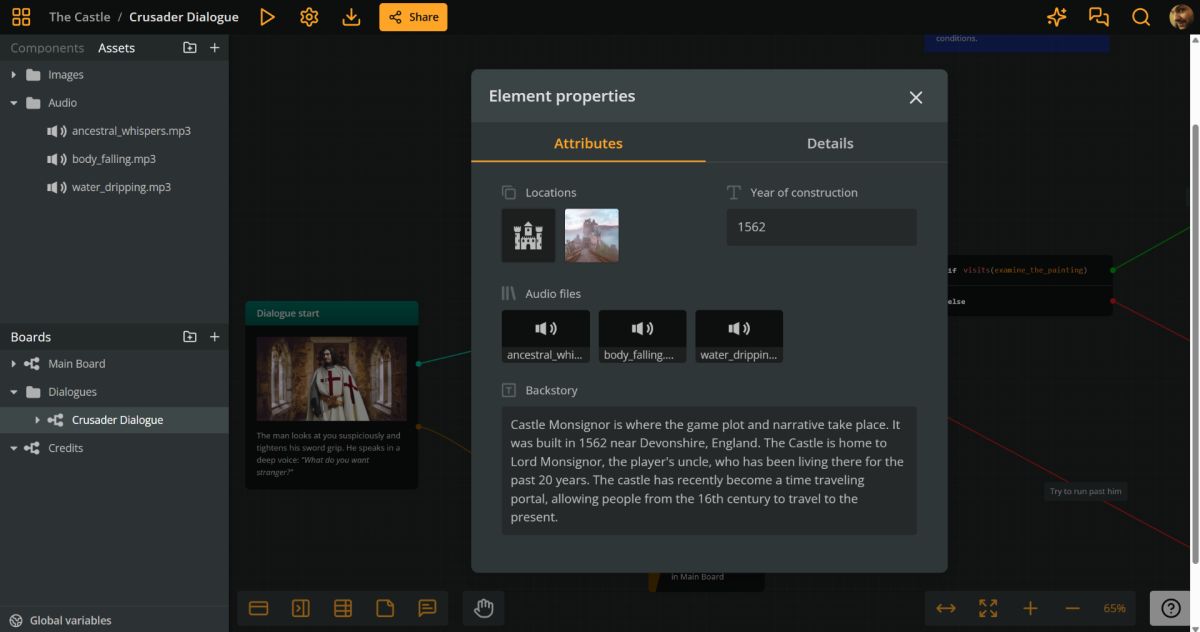
Task: Open the Main Board
Action: [76, 364]
